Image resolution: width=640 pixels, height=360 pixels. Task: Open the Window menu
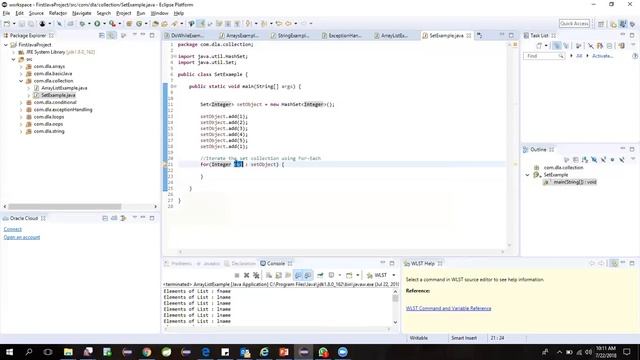159,13
